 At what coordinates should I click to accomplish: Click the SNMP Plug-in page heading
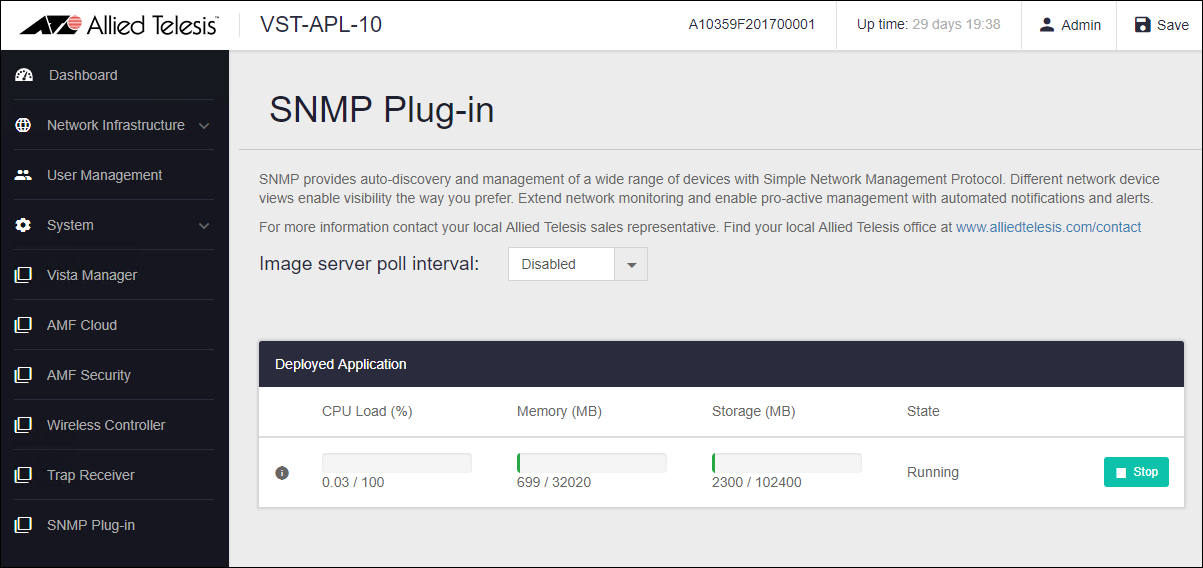[382, 110]
